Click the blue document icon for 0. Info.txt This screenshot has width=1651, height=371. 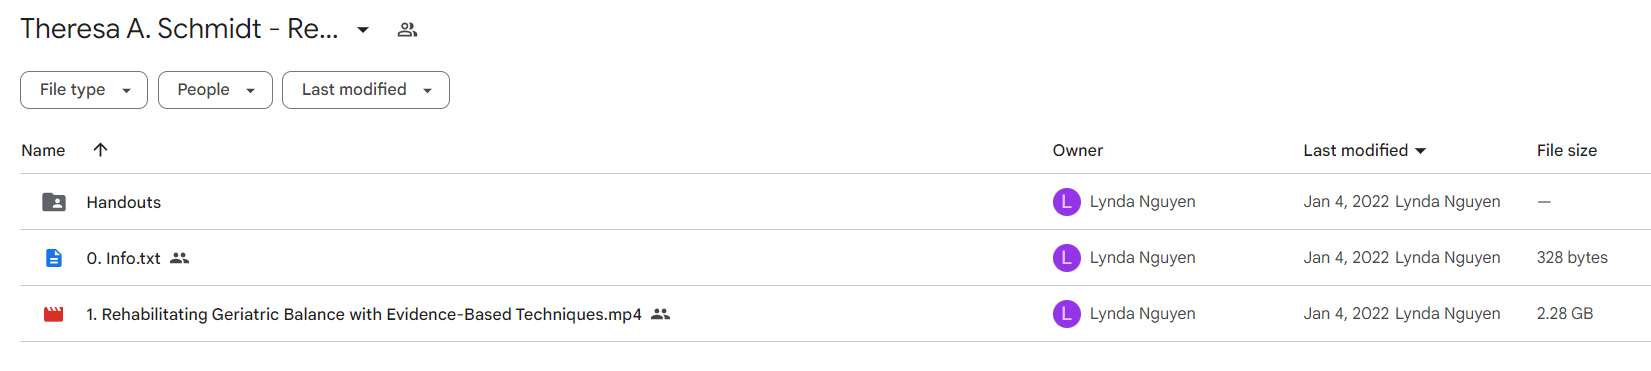[x=54, y=258]
